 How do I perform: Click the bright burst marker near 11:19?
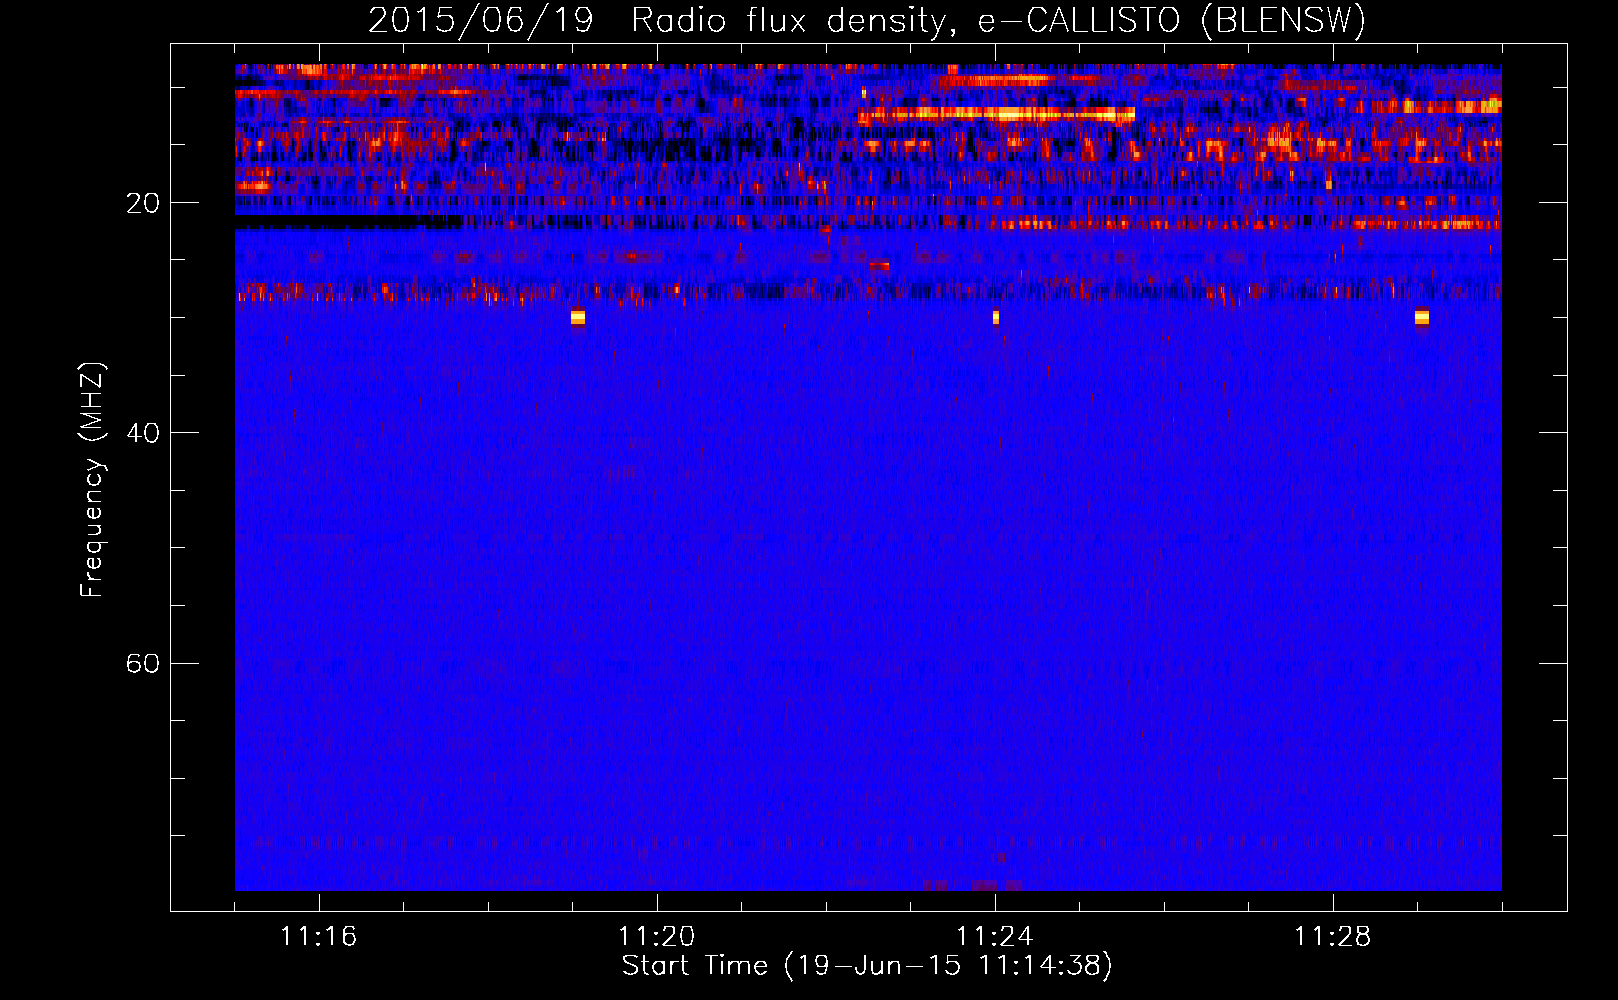[578, 318]
